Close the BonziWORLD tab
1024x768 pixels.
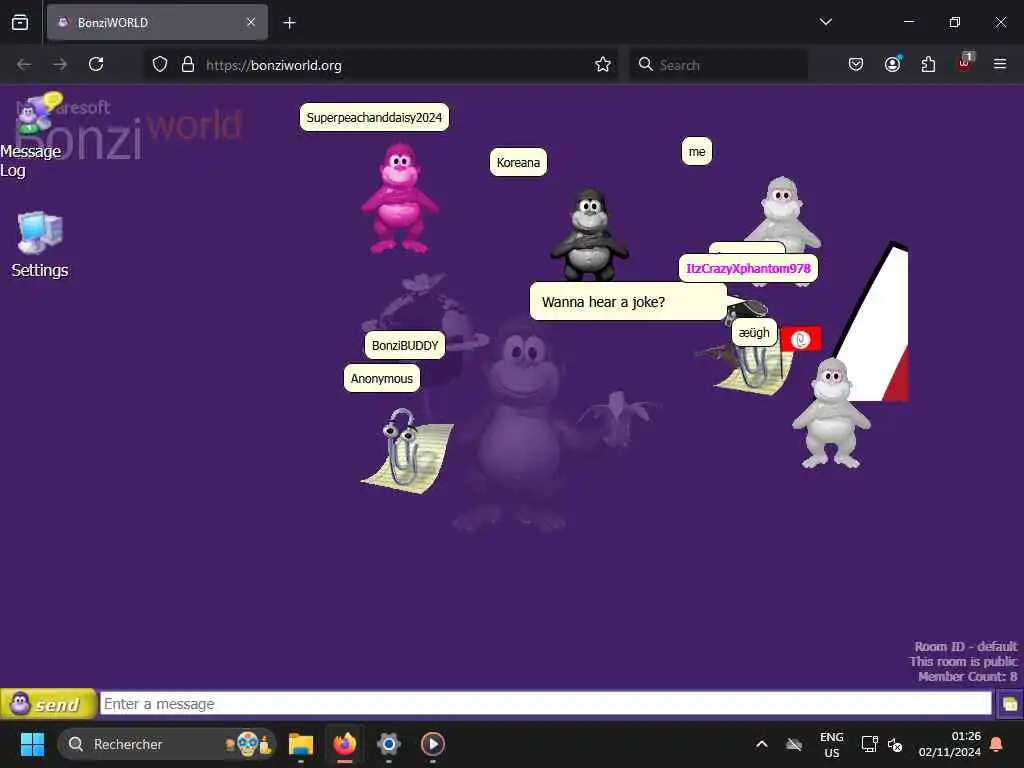pyautogui.click(x=251, y=22)
